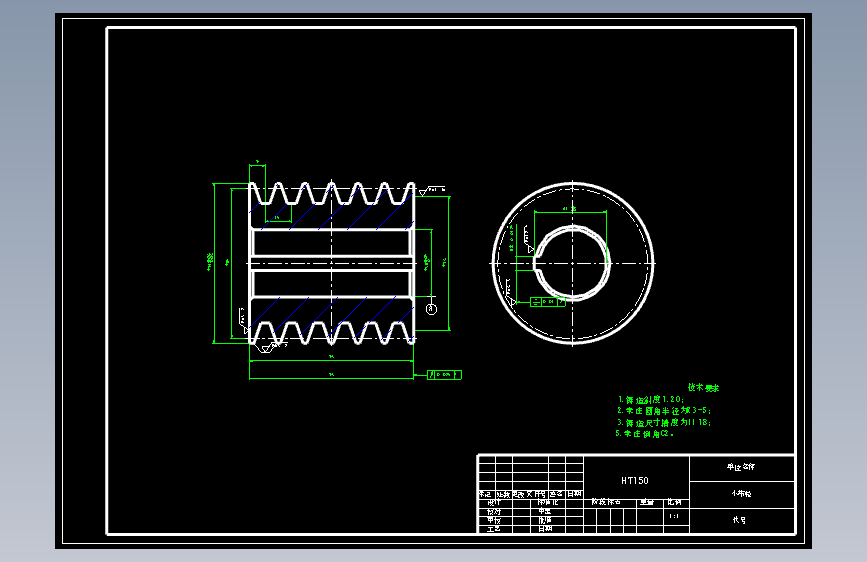Select technical requirement line ending 1.20
The image size is (867, 562).
[x=650, y=399]
